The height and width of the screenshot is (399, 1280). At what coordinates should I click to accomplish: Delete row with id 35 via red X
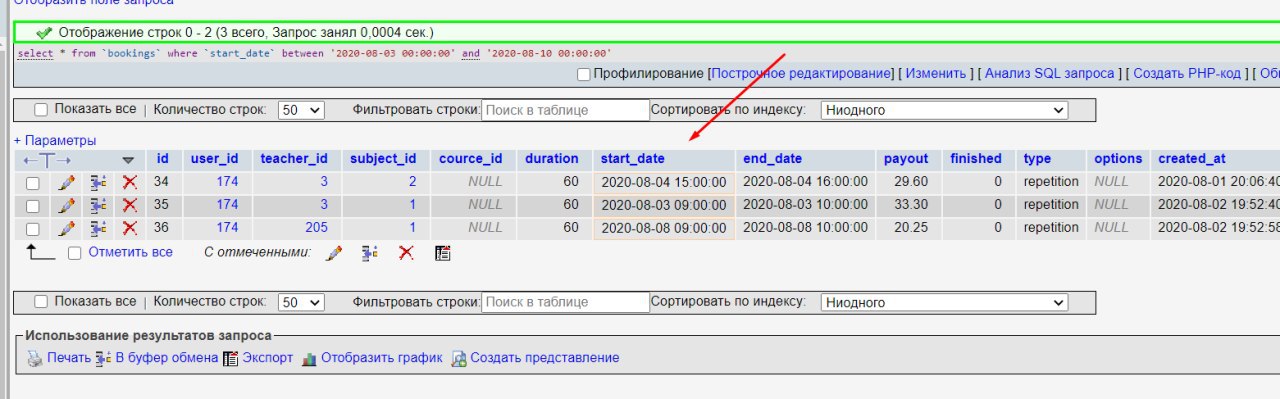pos(130,205)
